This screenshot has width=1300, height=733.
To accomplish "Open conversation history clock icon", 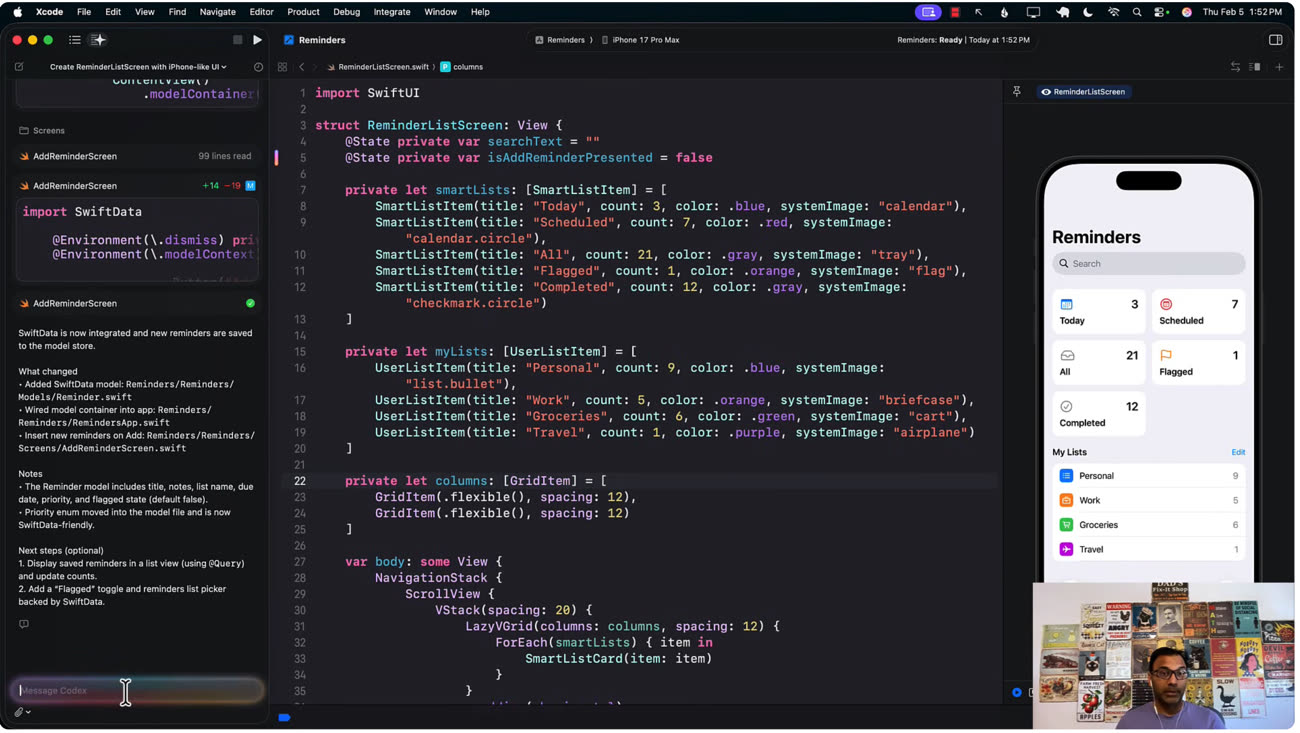I will point(258,67).
